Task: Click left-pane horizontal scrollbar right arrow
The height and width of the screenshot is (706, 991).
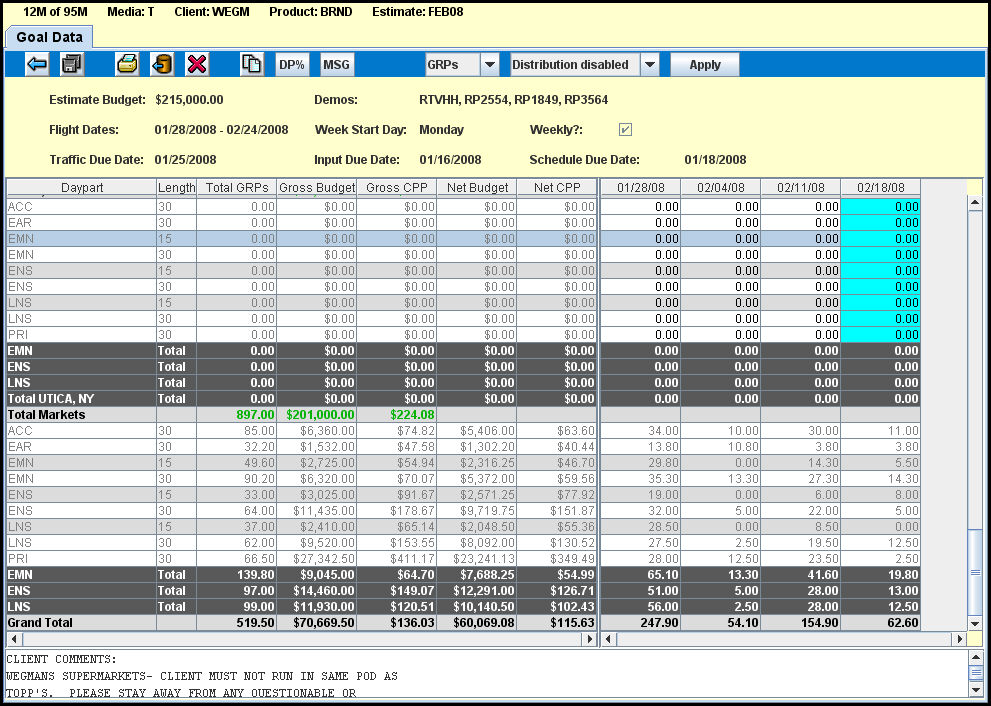Action: [590, 639]
